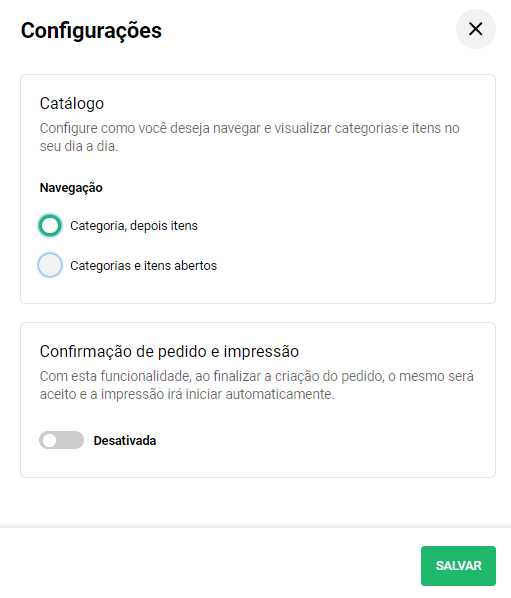Click the "Navegação" subsection label
This screenshot has height=598, width=511.
(x=71, y=188)
